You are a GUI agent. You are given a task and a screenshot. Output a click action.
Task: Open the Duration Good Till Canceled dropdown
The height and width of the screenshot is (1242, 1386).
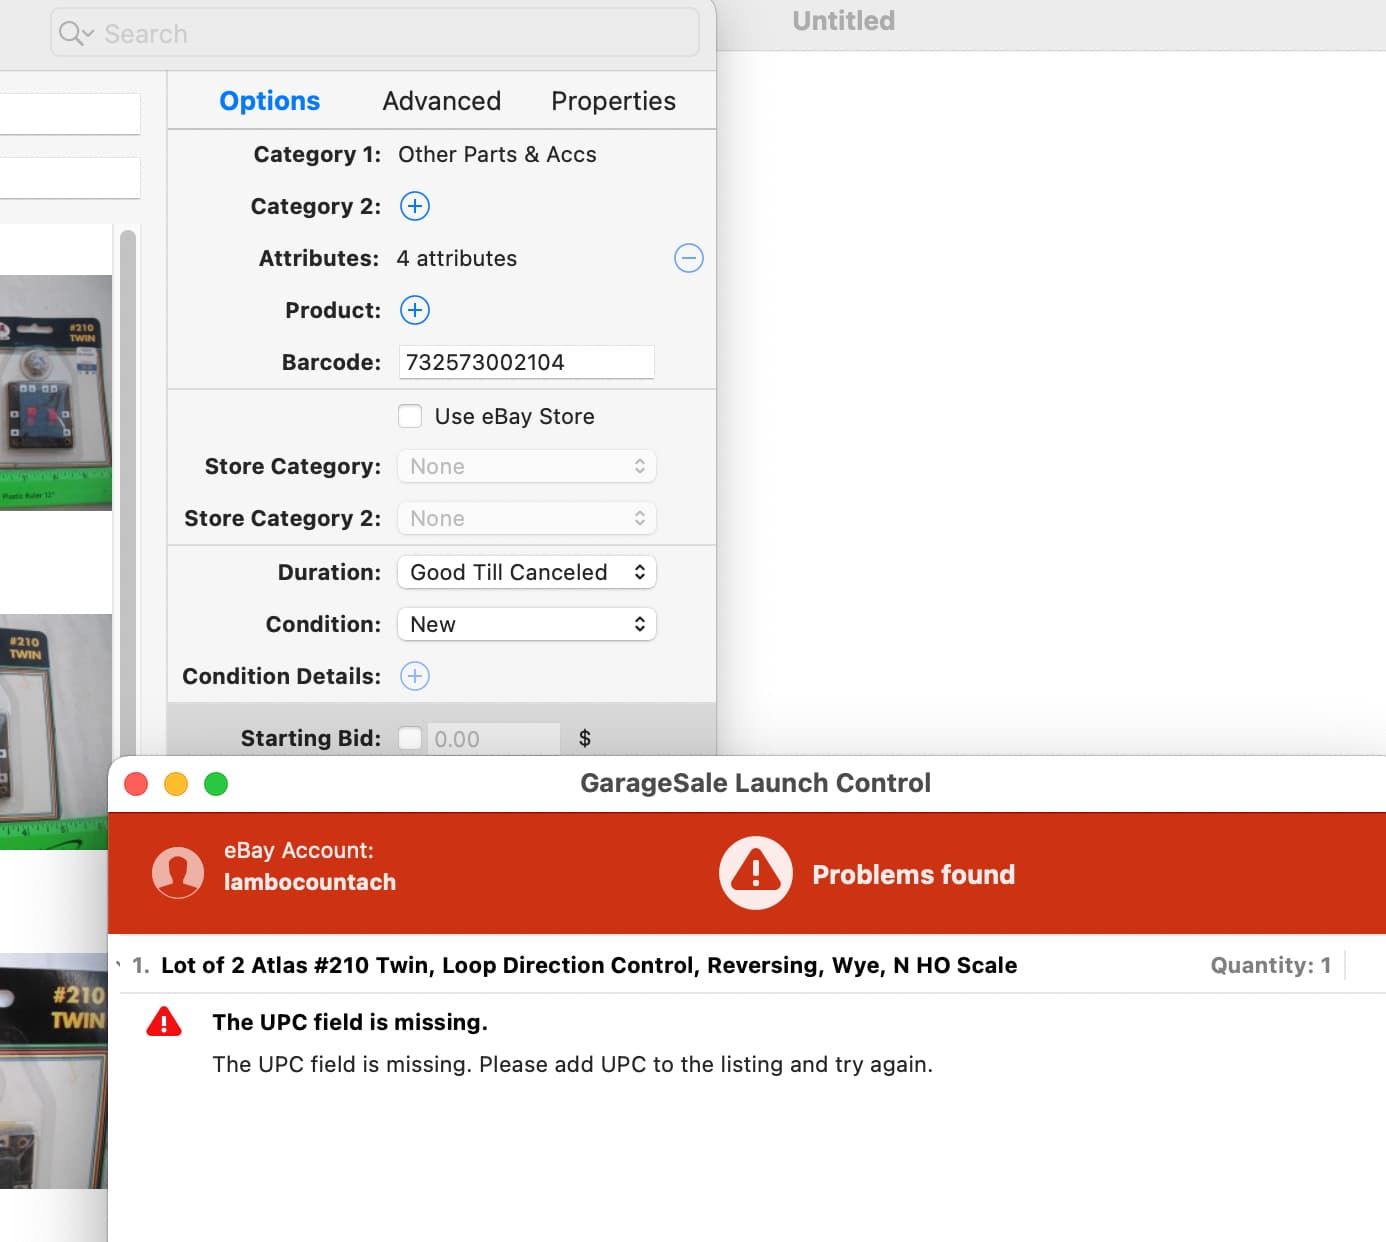527,572
